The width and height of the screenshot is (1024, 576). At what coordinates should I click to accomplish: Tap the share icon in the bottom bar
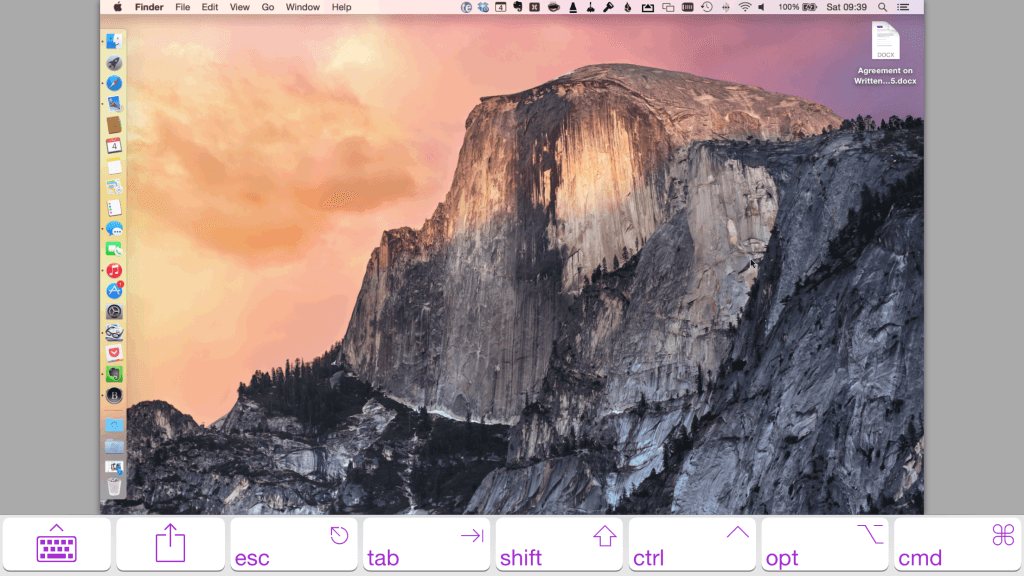[x=170, y=544]
